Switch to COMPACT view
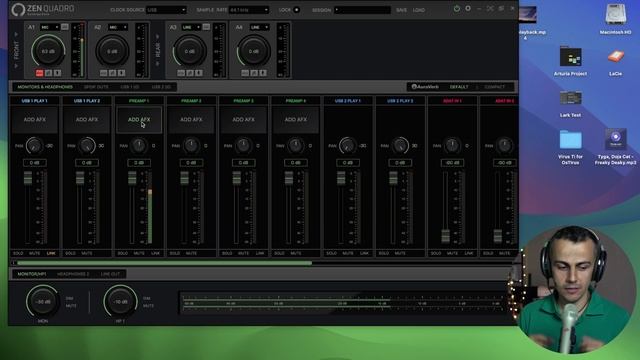 494,87
